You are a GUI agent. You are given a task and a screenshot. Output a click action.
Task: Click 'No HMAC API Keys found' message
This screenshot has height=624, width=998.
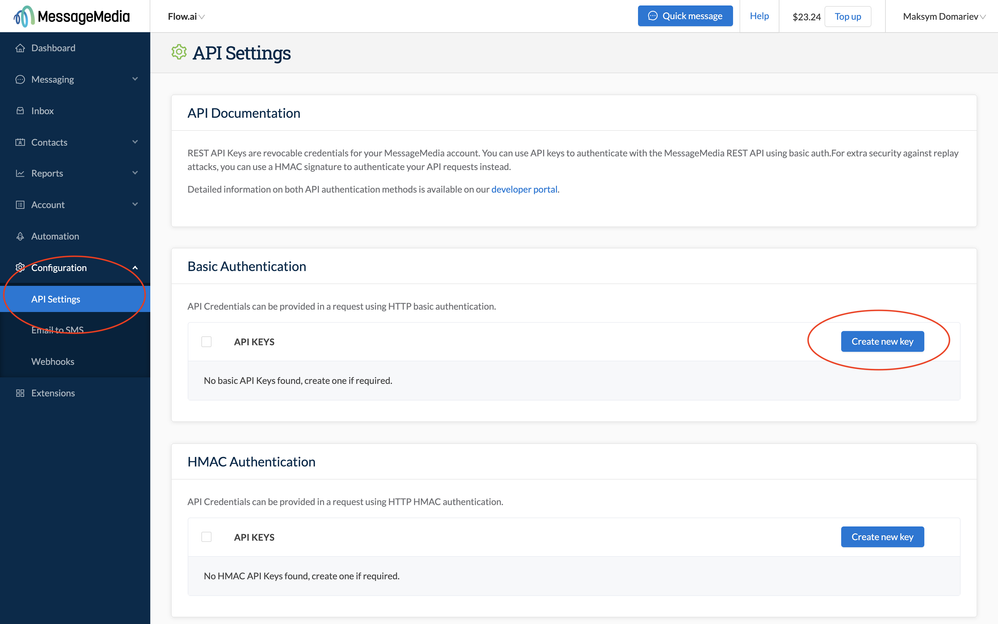302,576
